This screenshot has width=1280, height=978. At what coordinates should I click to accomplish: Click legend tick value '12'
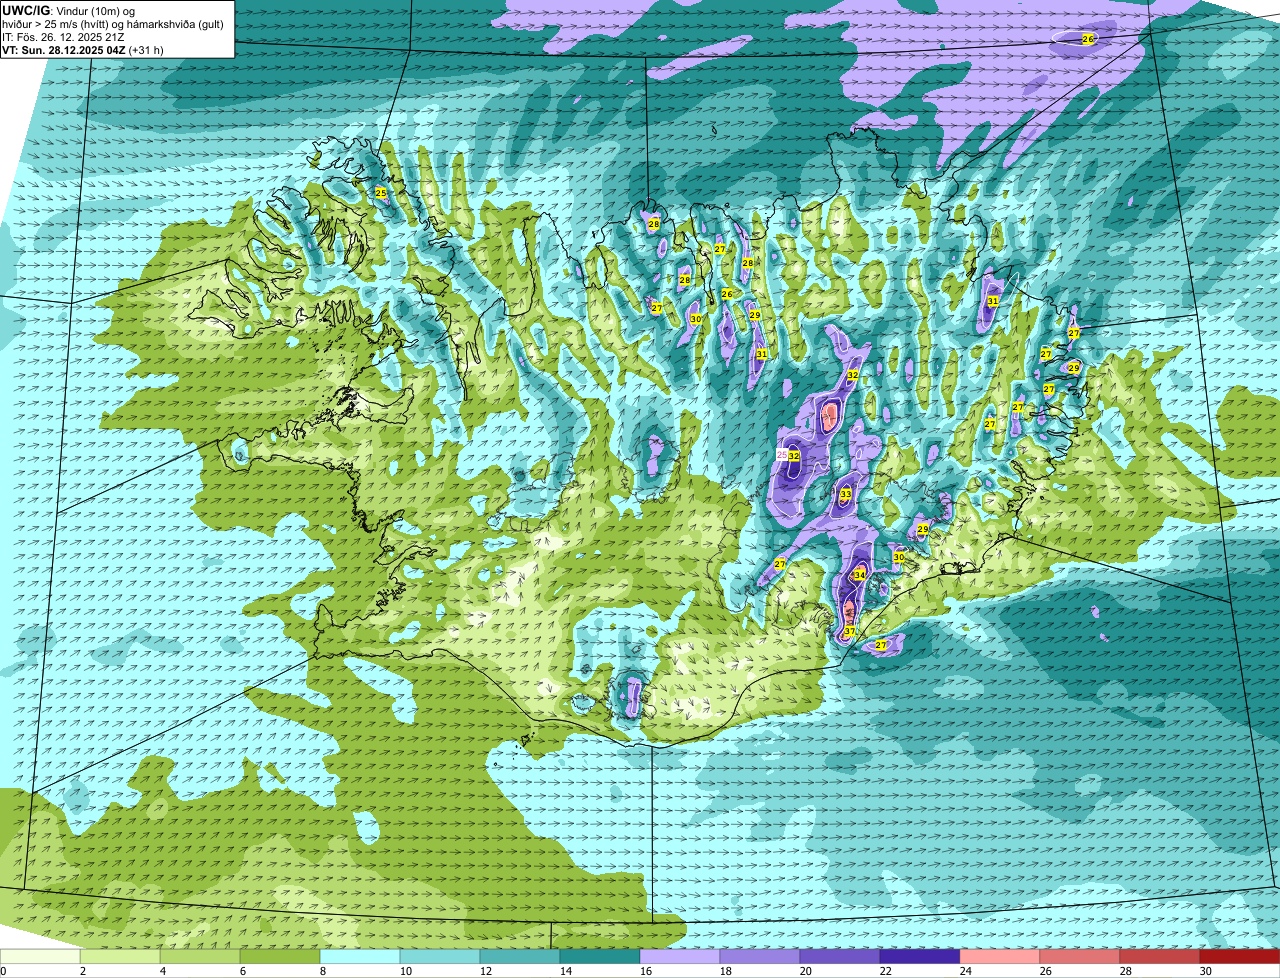coord(485,971)
